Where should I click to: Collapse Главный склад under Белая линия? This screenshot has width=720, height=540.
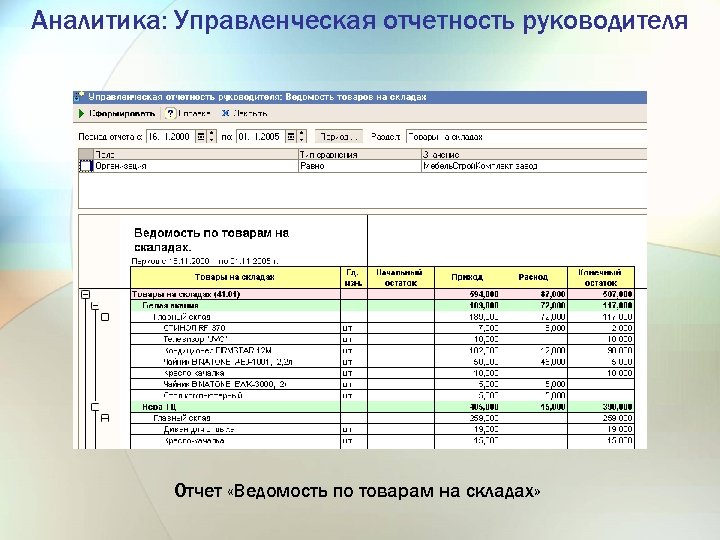pos(105,317)
